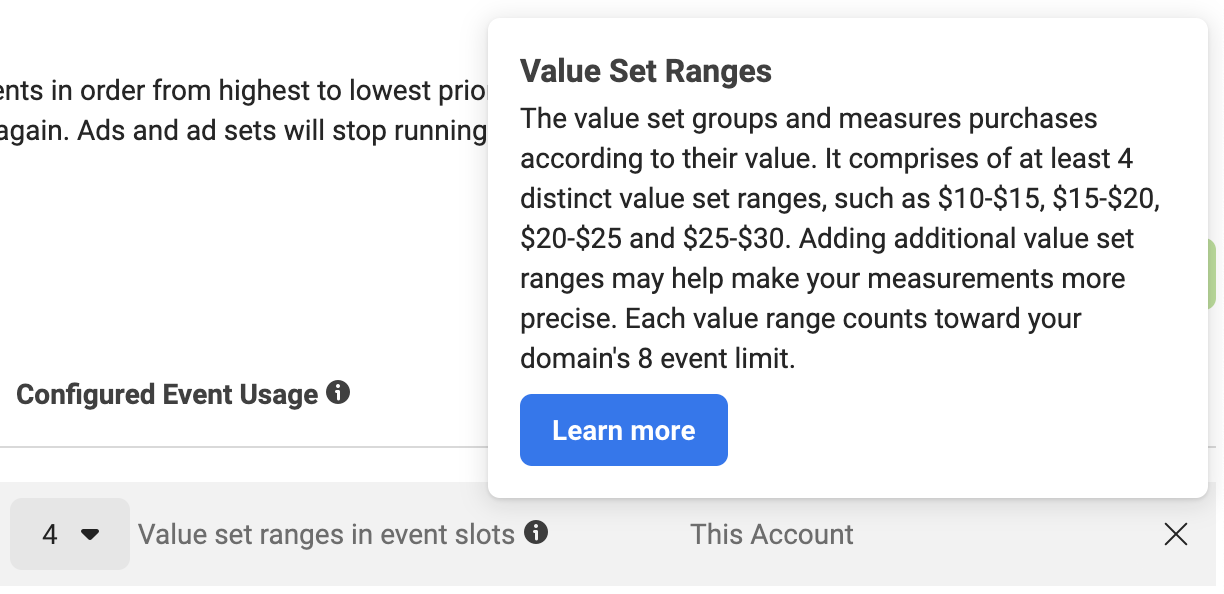Click gray row background between label and This Account
The width and height of the screenshot is (1224, 594).
point(618,535)
